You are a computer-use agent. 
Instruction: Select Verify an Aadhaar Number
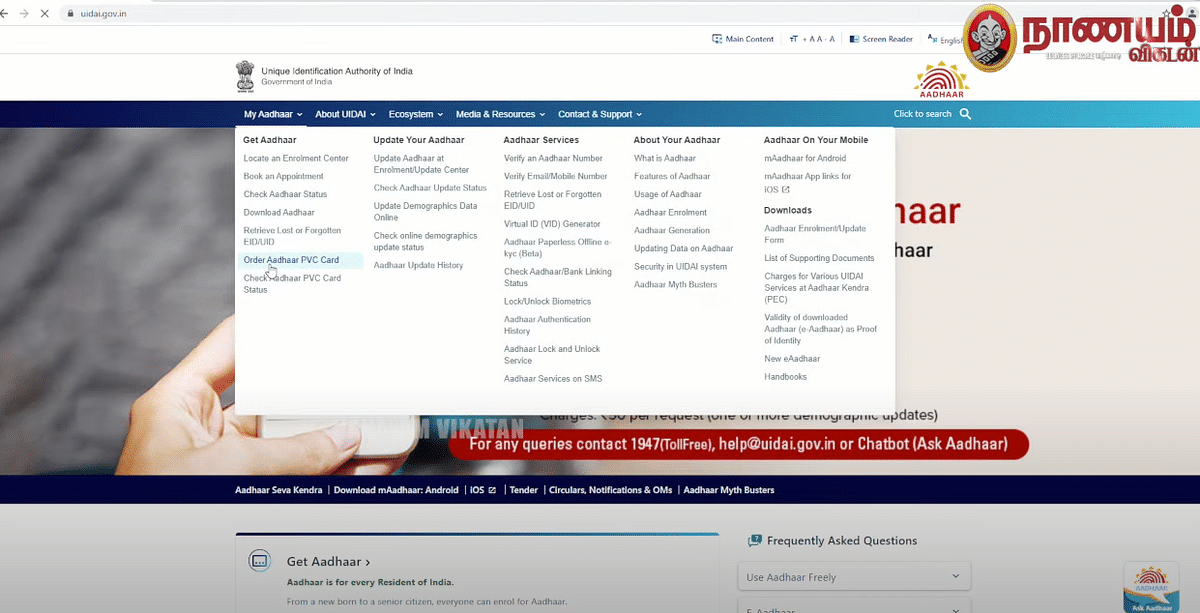[553, 158]
